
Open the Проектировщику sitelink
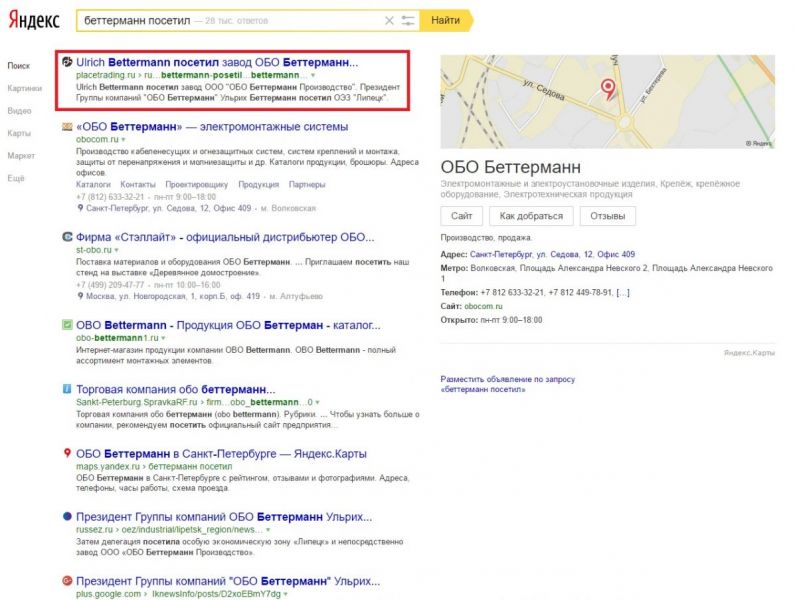click(197, 185)
